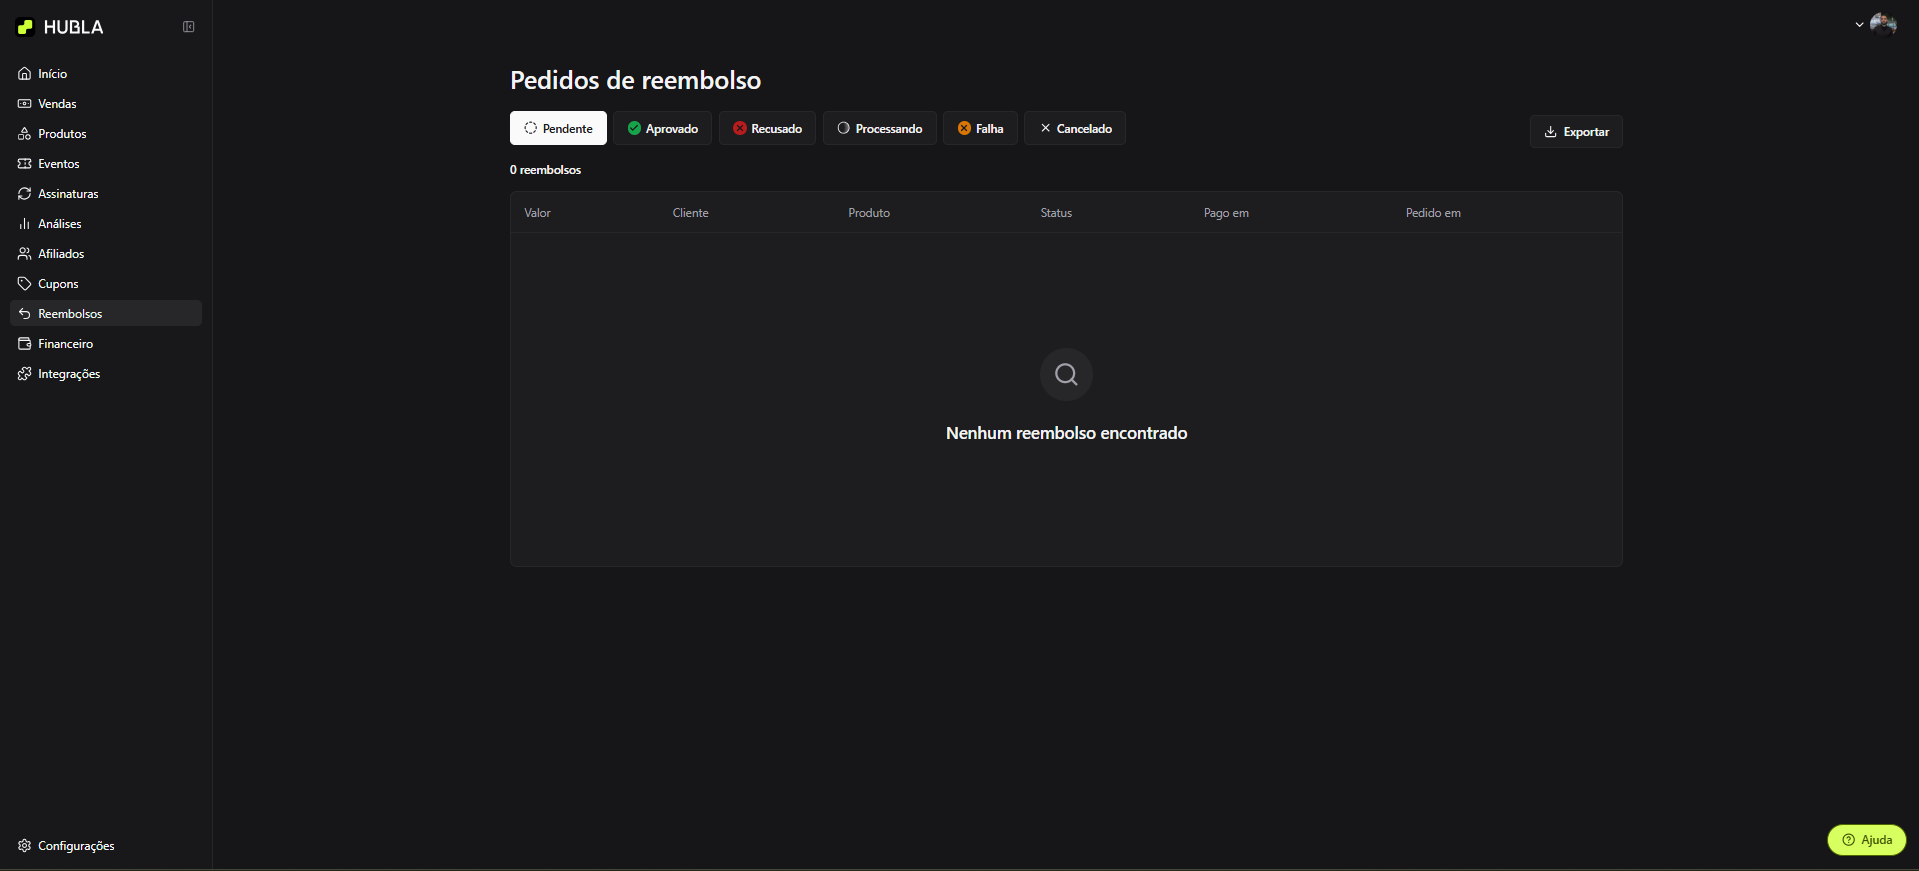This screenshot has width=1919, height=871.
Task: Open the Início home page
Action: click(x=52, y=74)
